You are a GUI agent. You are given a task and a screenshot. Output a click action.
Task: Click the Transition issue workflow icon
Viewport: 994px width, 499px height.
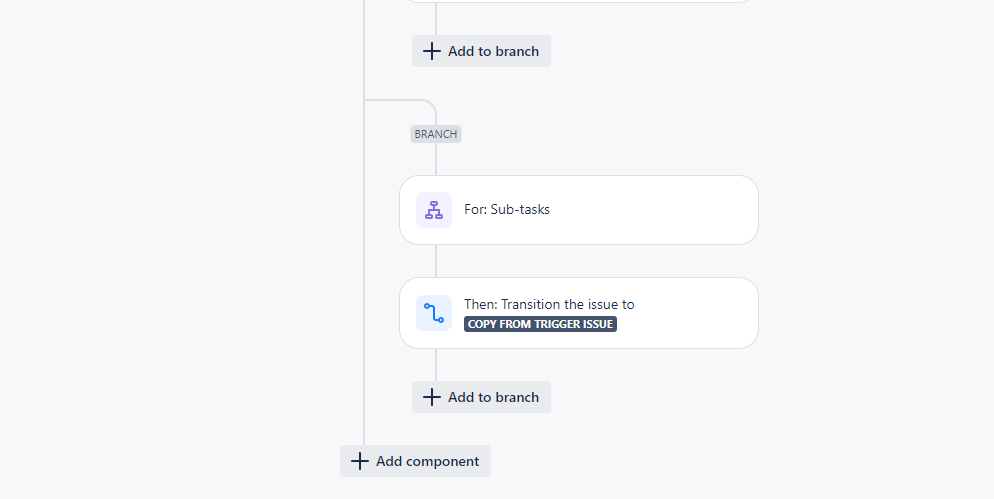click(434, 313)
